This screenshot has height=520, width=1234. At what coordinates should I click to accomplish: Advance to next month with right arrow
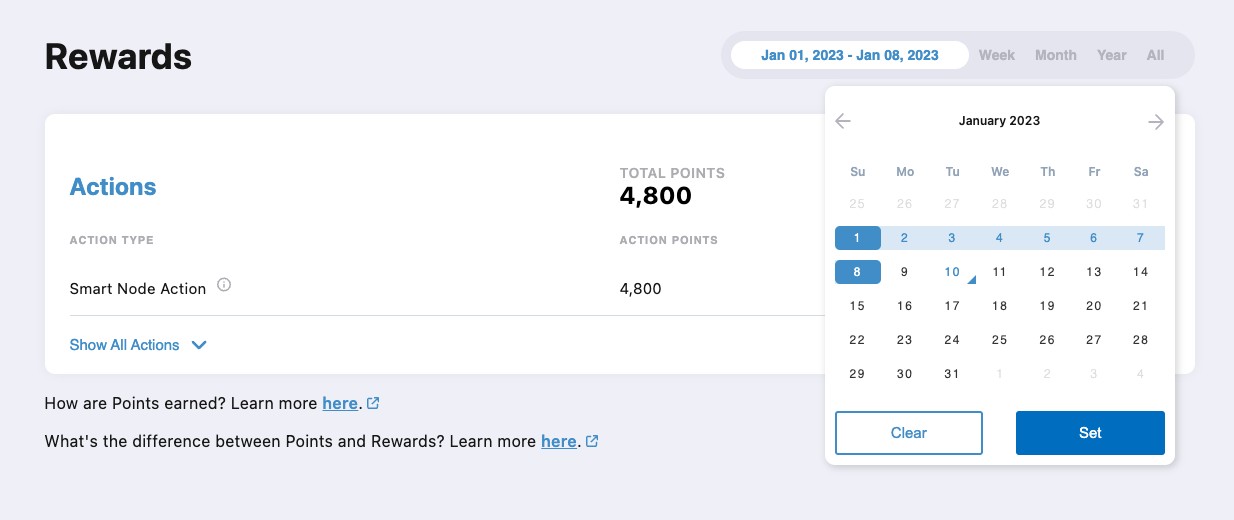pos(1156,121)
